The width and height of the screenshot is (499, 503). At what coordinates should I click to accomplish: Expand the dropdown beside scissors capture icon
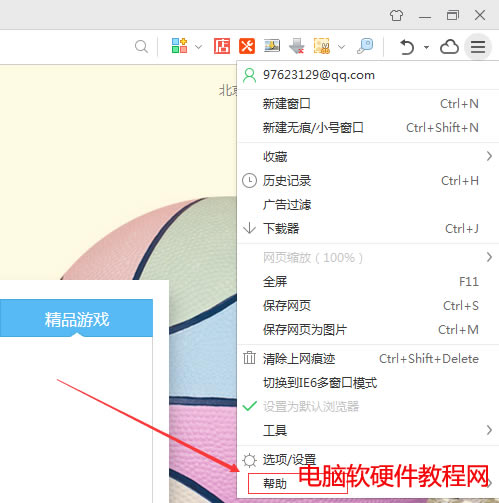click(342, 47)
